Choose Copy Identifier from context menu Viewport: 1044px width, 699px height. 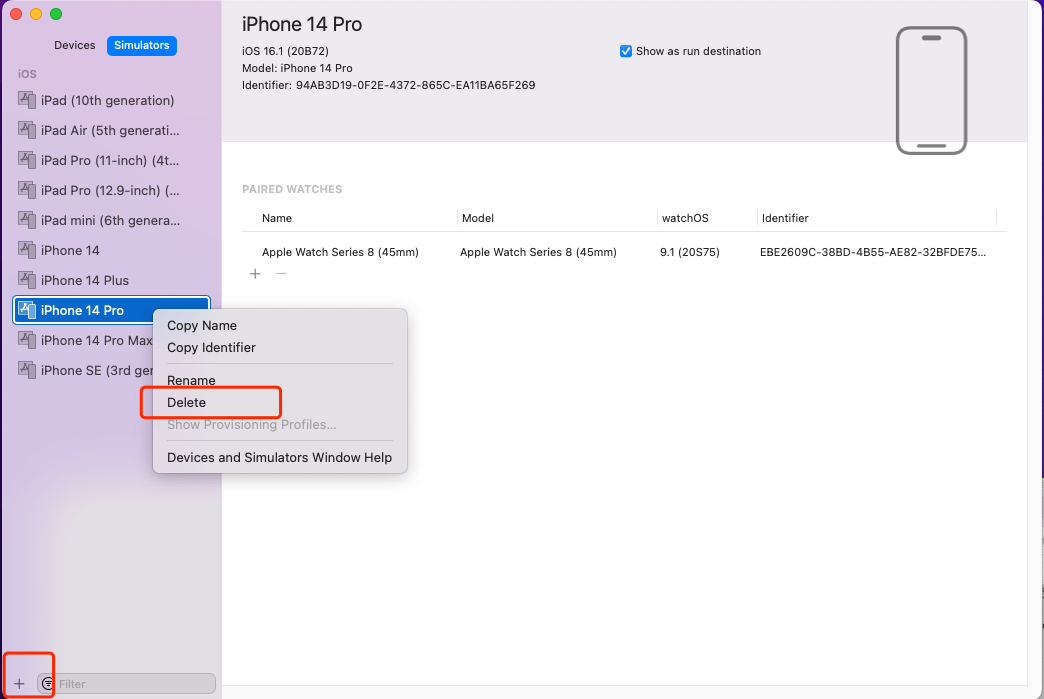[211, 347]
